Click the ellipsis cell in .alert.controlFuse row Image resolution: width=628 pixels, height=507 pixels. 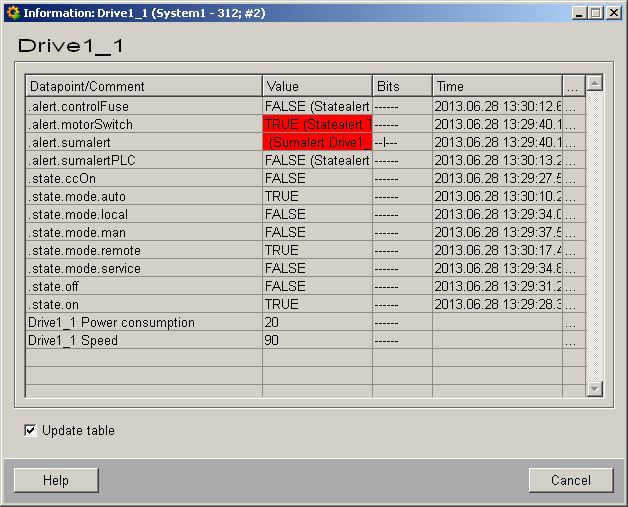click(x=574, y=106)
